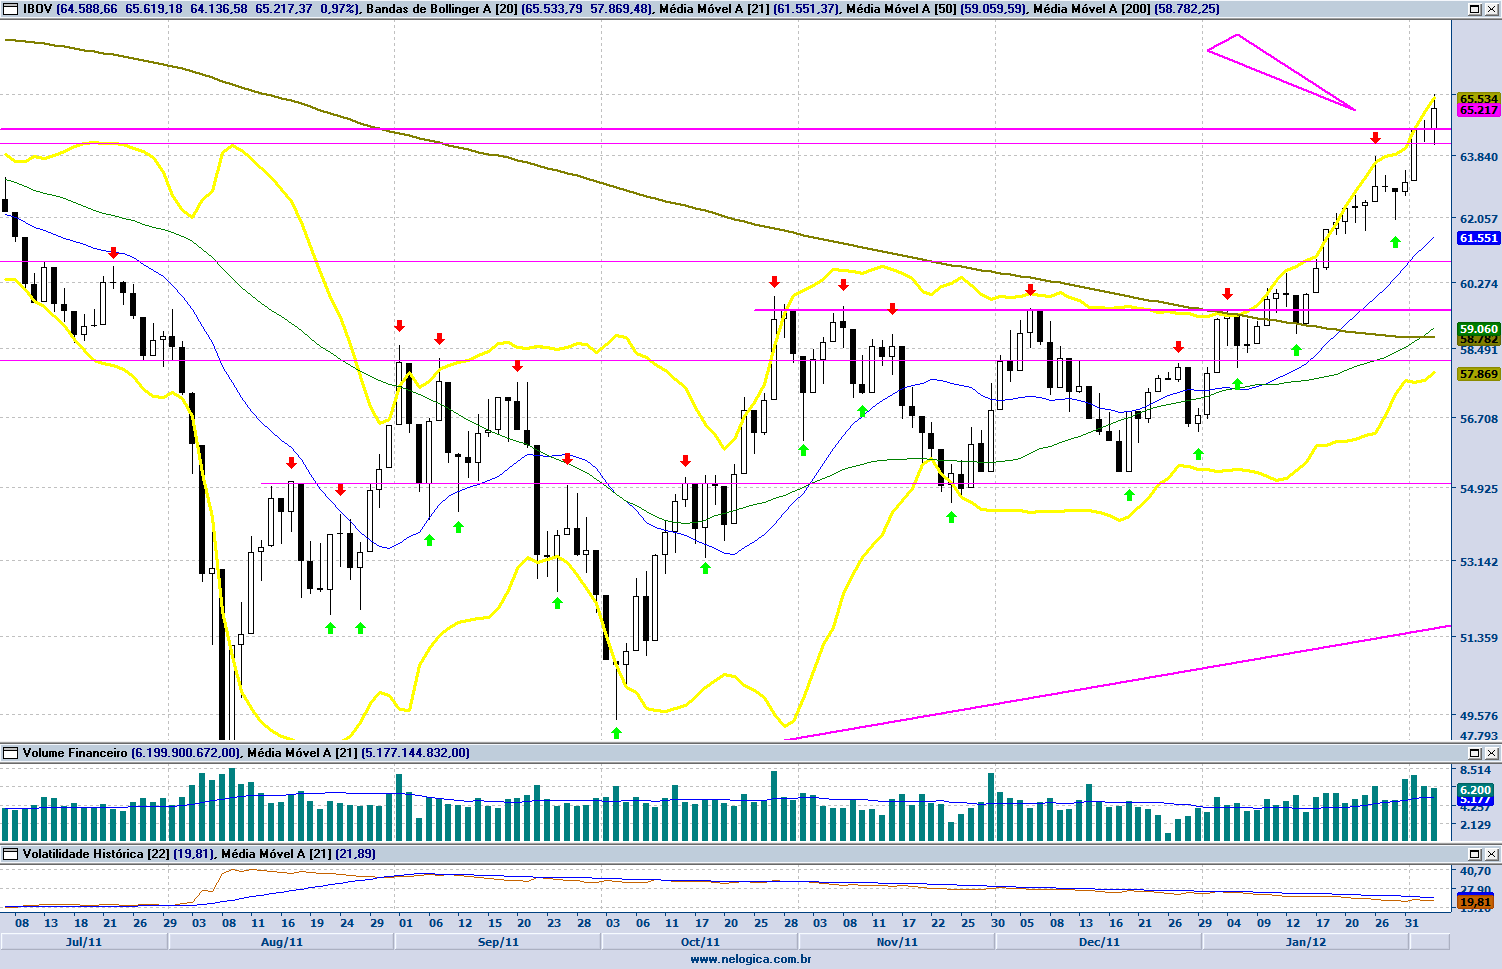Click the 65.534 upper band price tag

[1479, 99]
